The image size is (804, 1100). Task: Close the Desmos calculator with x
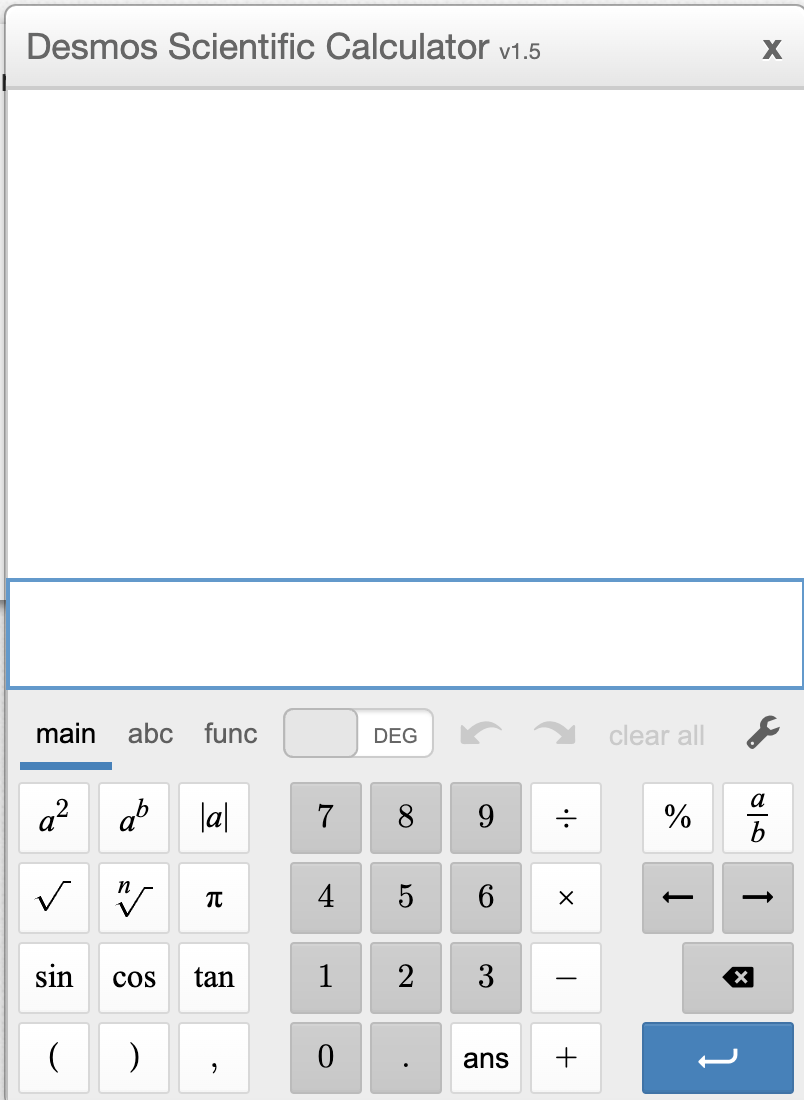[x=772, y=48]
